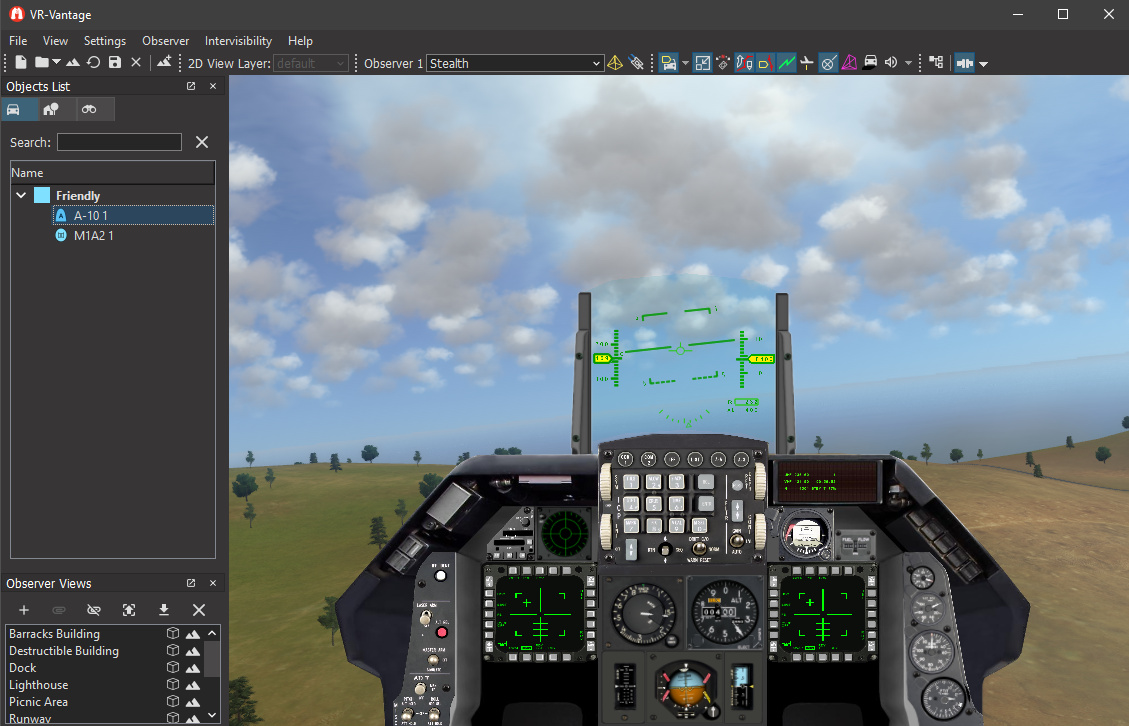This screenshot has height=726, width=1129.
Task: Open the Observer 1 mode dropdown showing Stealth
Action: 515,63
